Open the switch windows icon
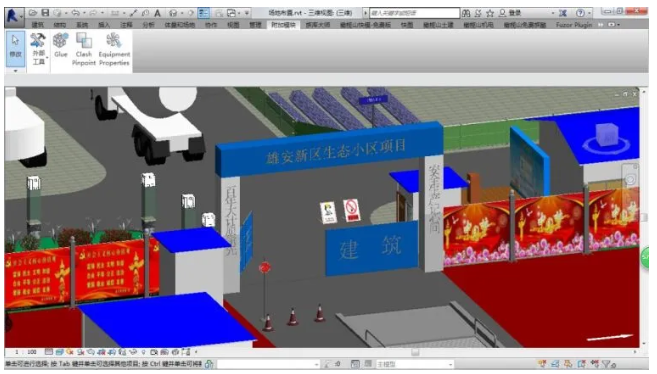Image resolution: width=657 pixels, height=374 pixels. 230,13
